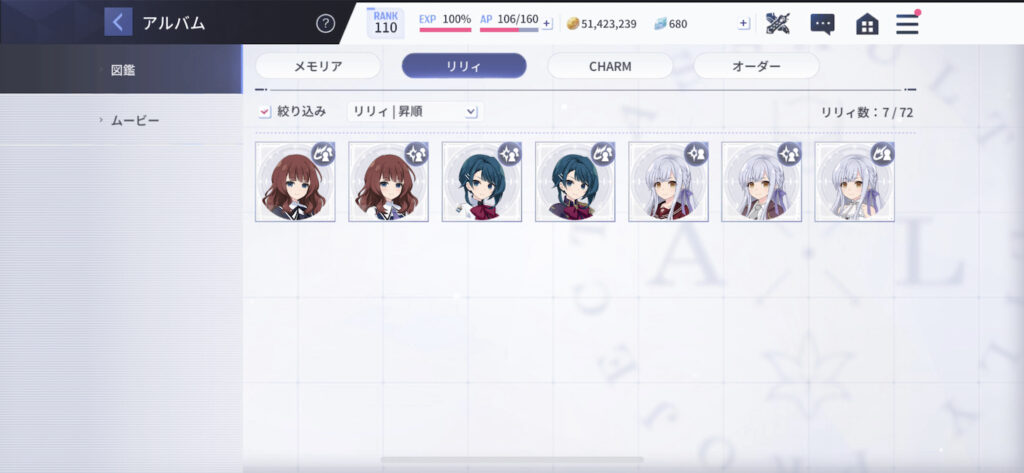
Task: Toggle the 絞り込み filter checkbox
Action: [264, 112]
